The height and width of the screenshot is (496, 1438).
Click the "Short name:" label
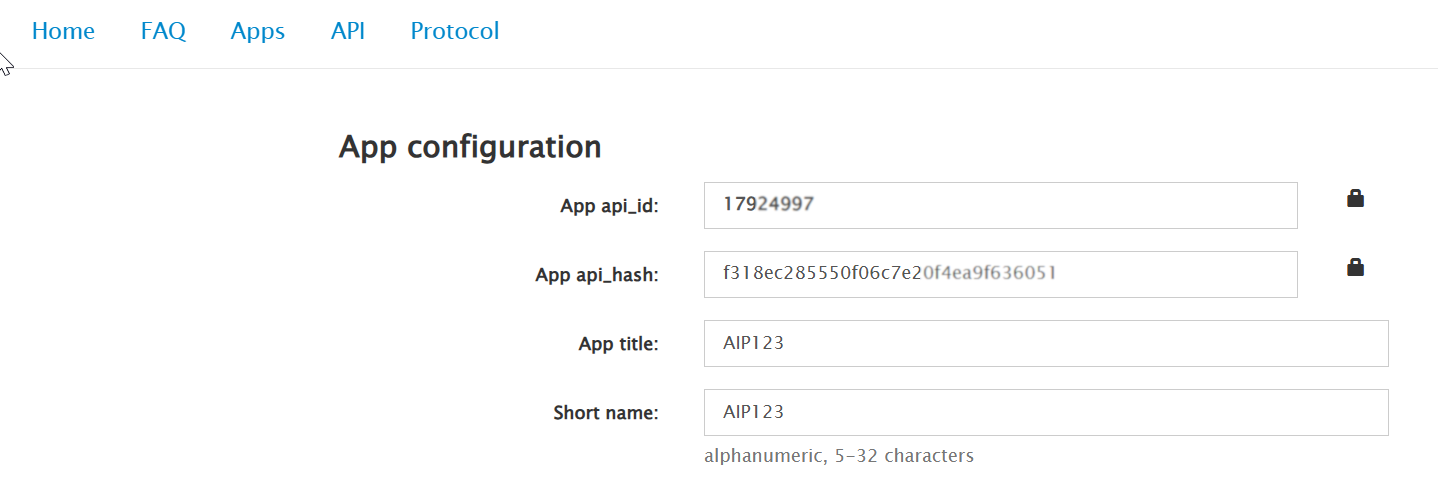coord(606,412)
